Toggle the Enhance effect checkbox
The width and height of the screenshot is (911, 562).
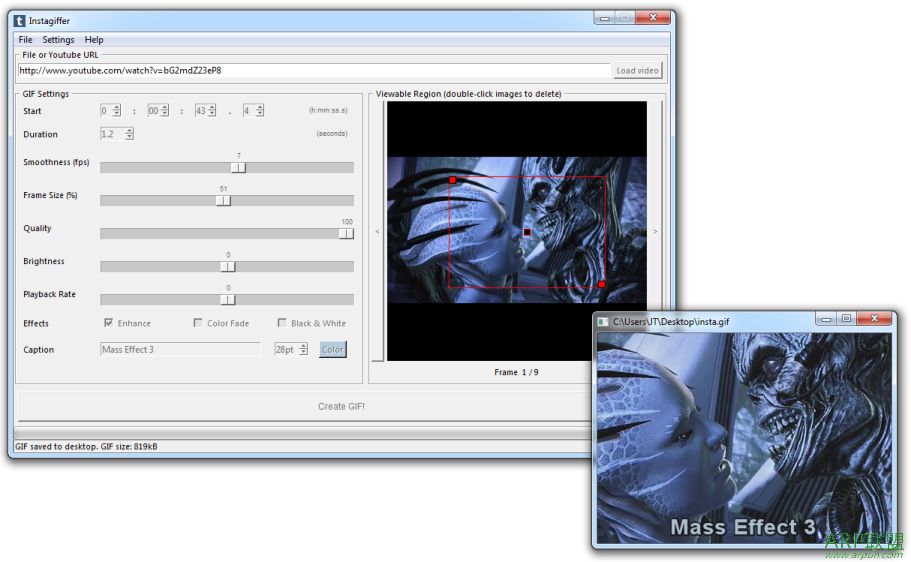(109, 323)
